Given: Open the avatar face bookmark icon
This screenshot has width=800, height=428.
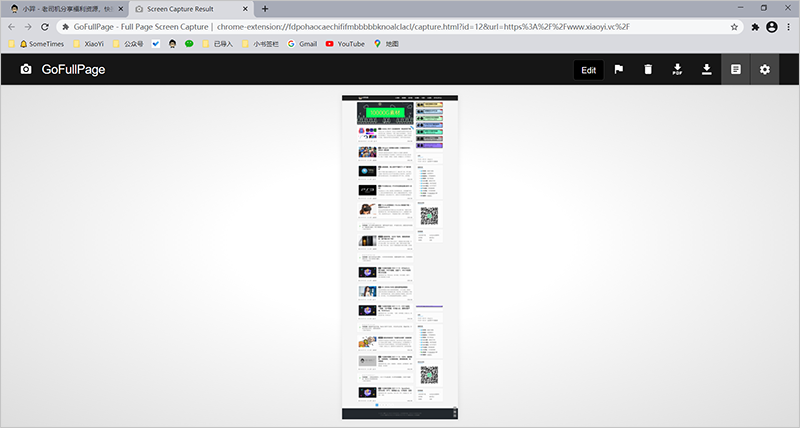Looking at the screenshot, I should [x=172, y=44].
